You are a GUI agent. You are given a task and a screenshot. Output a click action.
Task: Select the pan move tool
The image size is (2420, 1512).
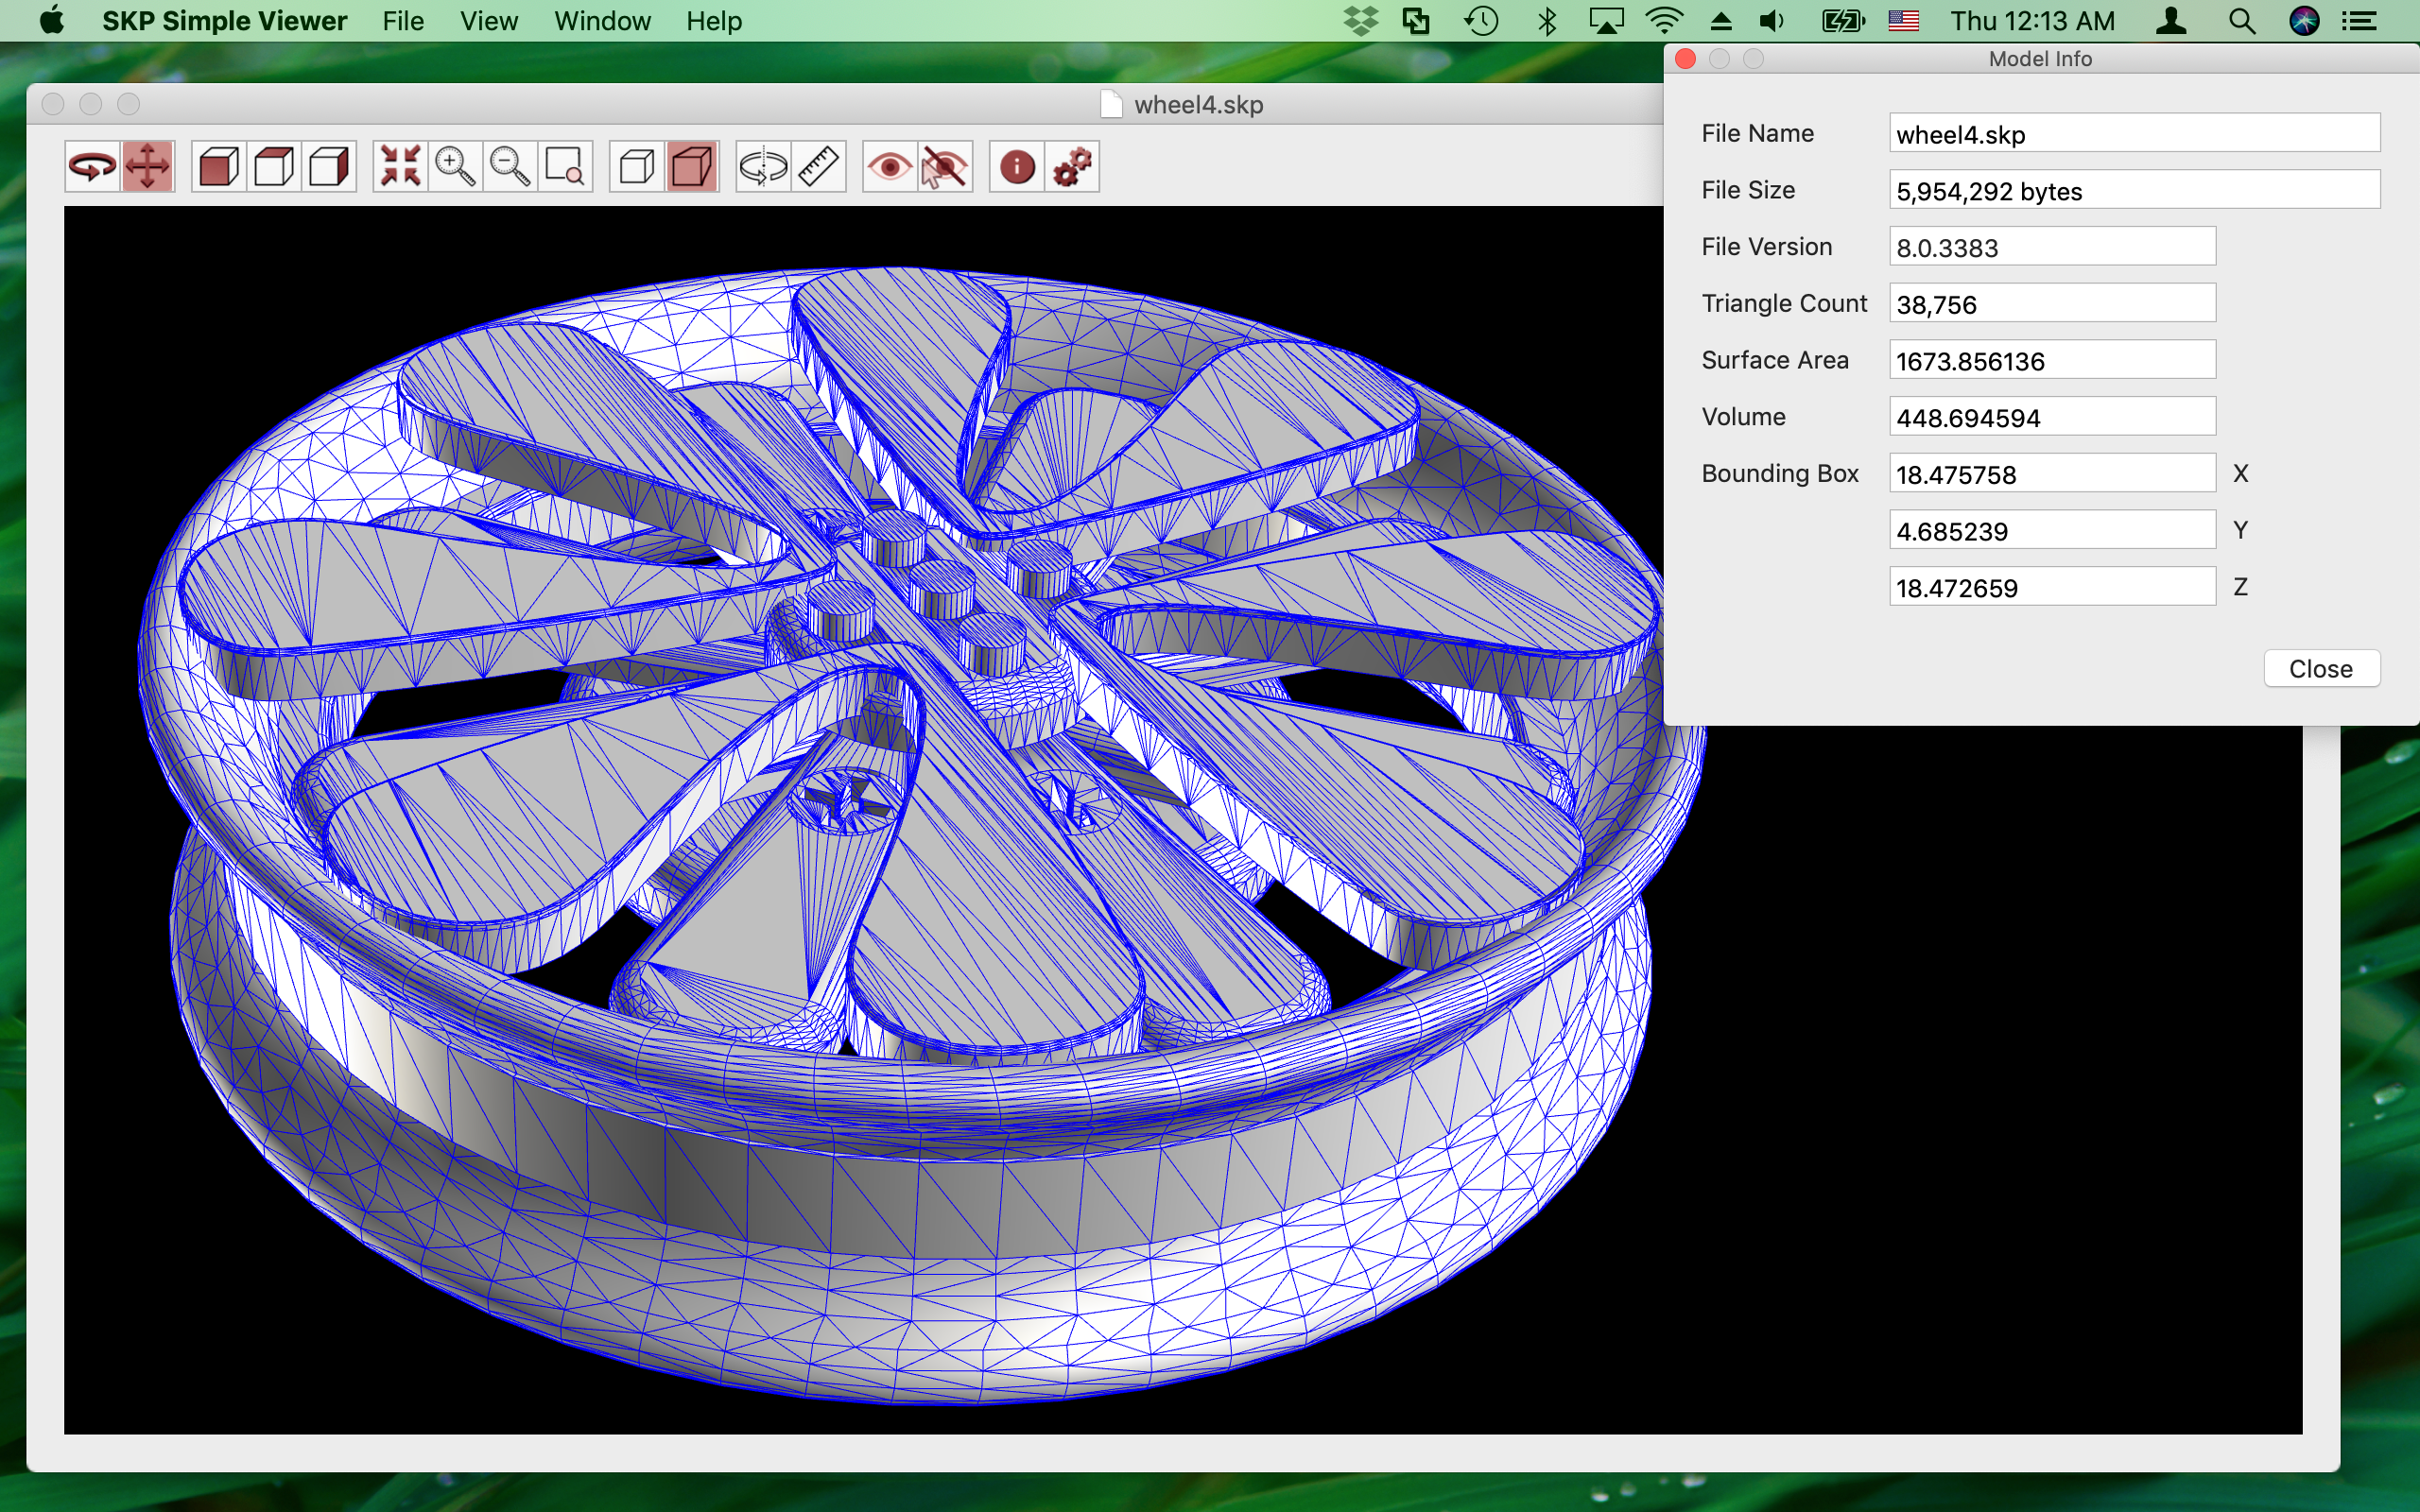148,167
